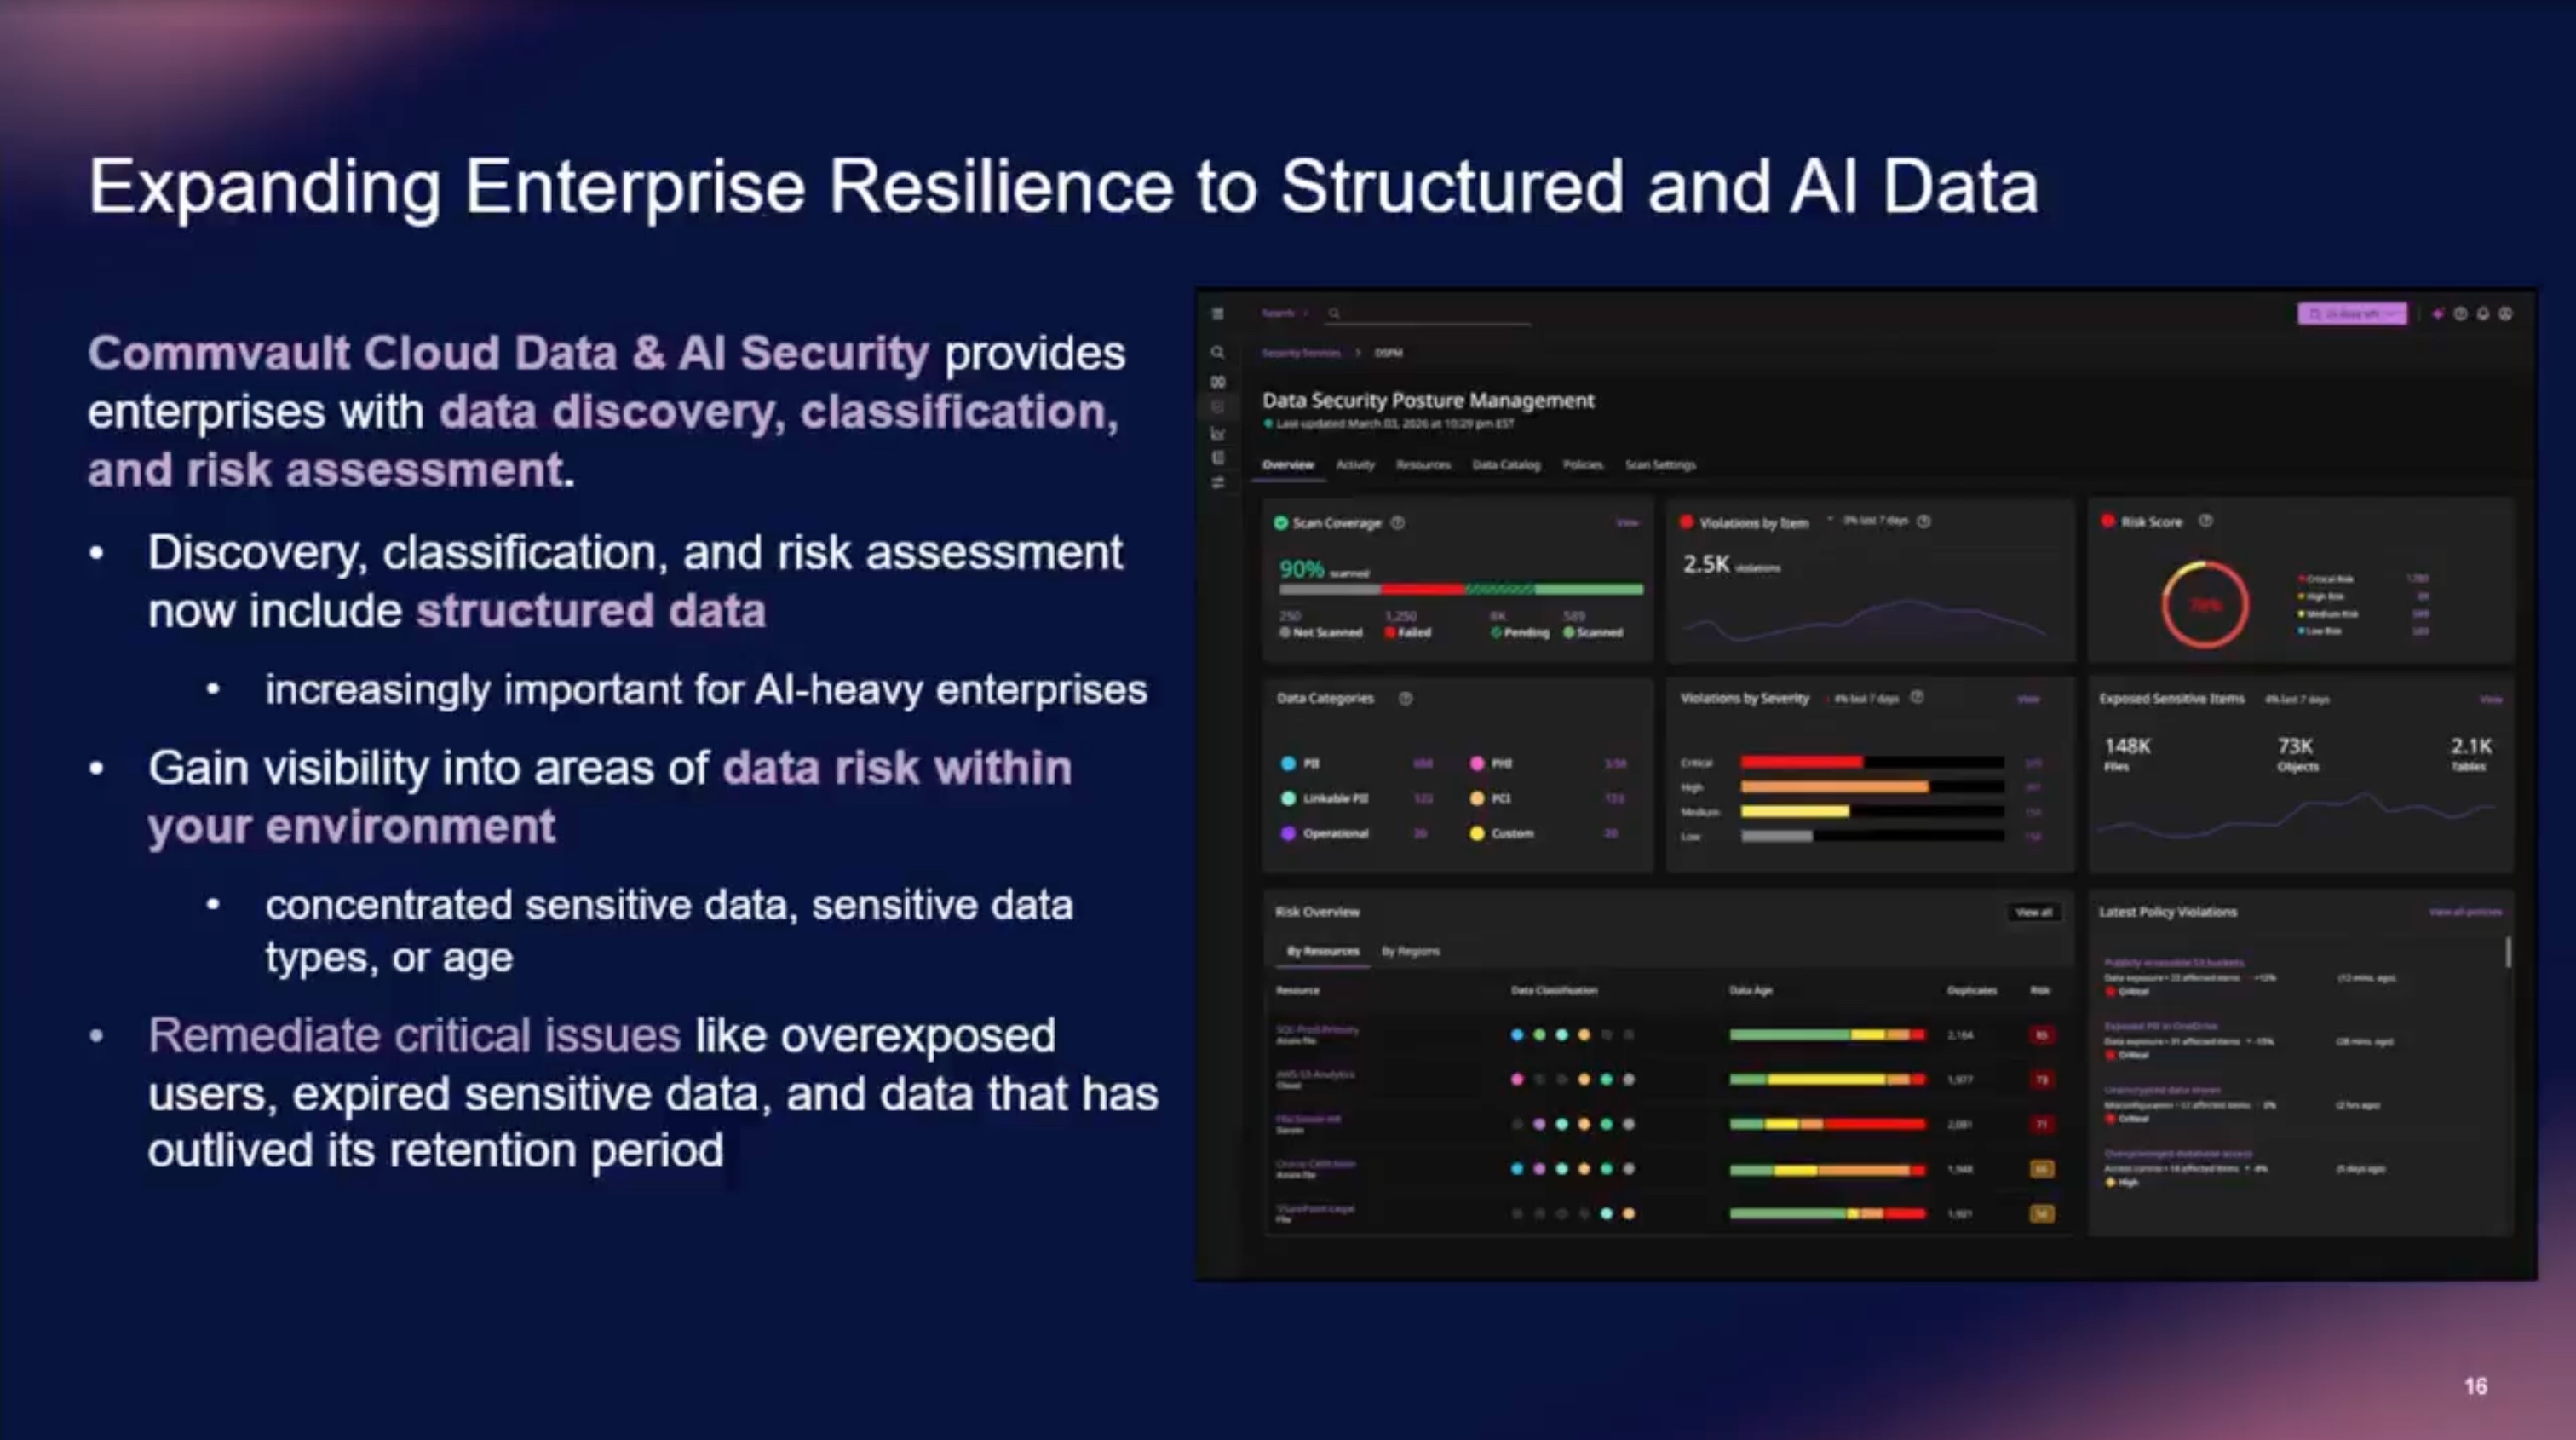Click the shield security icon in the sidebar
Image resolution: width=2576 pixels, height=1440 pixels.
pos(1219,406)
